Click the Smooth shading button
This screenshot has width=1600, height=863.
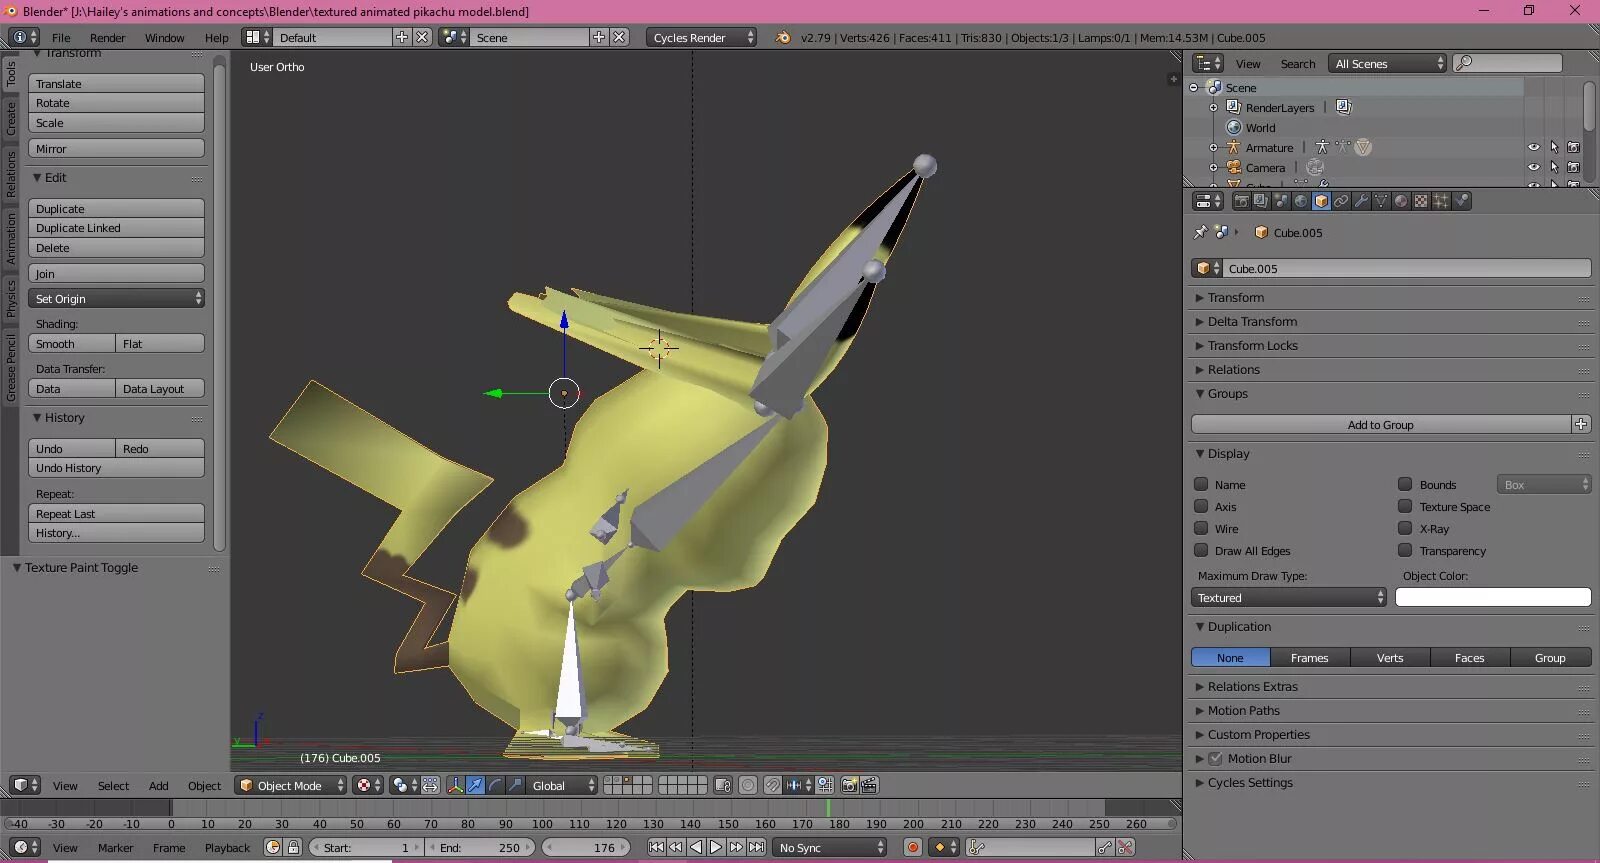tap(72, 343)
